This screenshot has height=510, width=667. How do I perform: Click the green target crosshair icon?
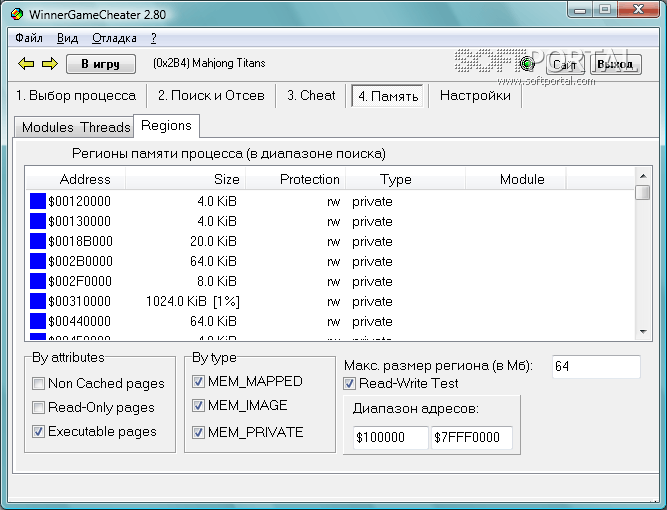click(527, 64)
